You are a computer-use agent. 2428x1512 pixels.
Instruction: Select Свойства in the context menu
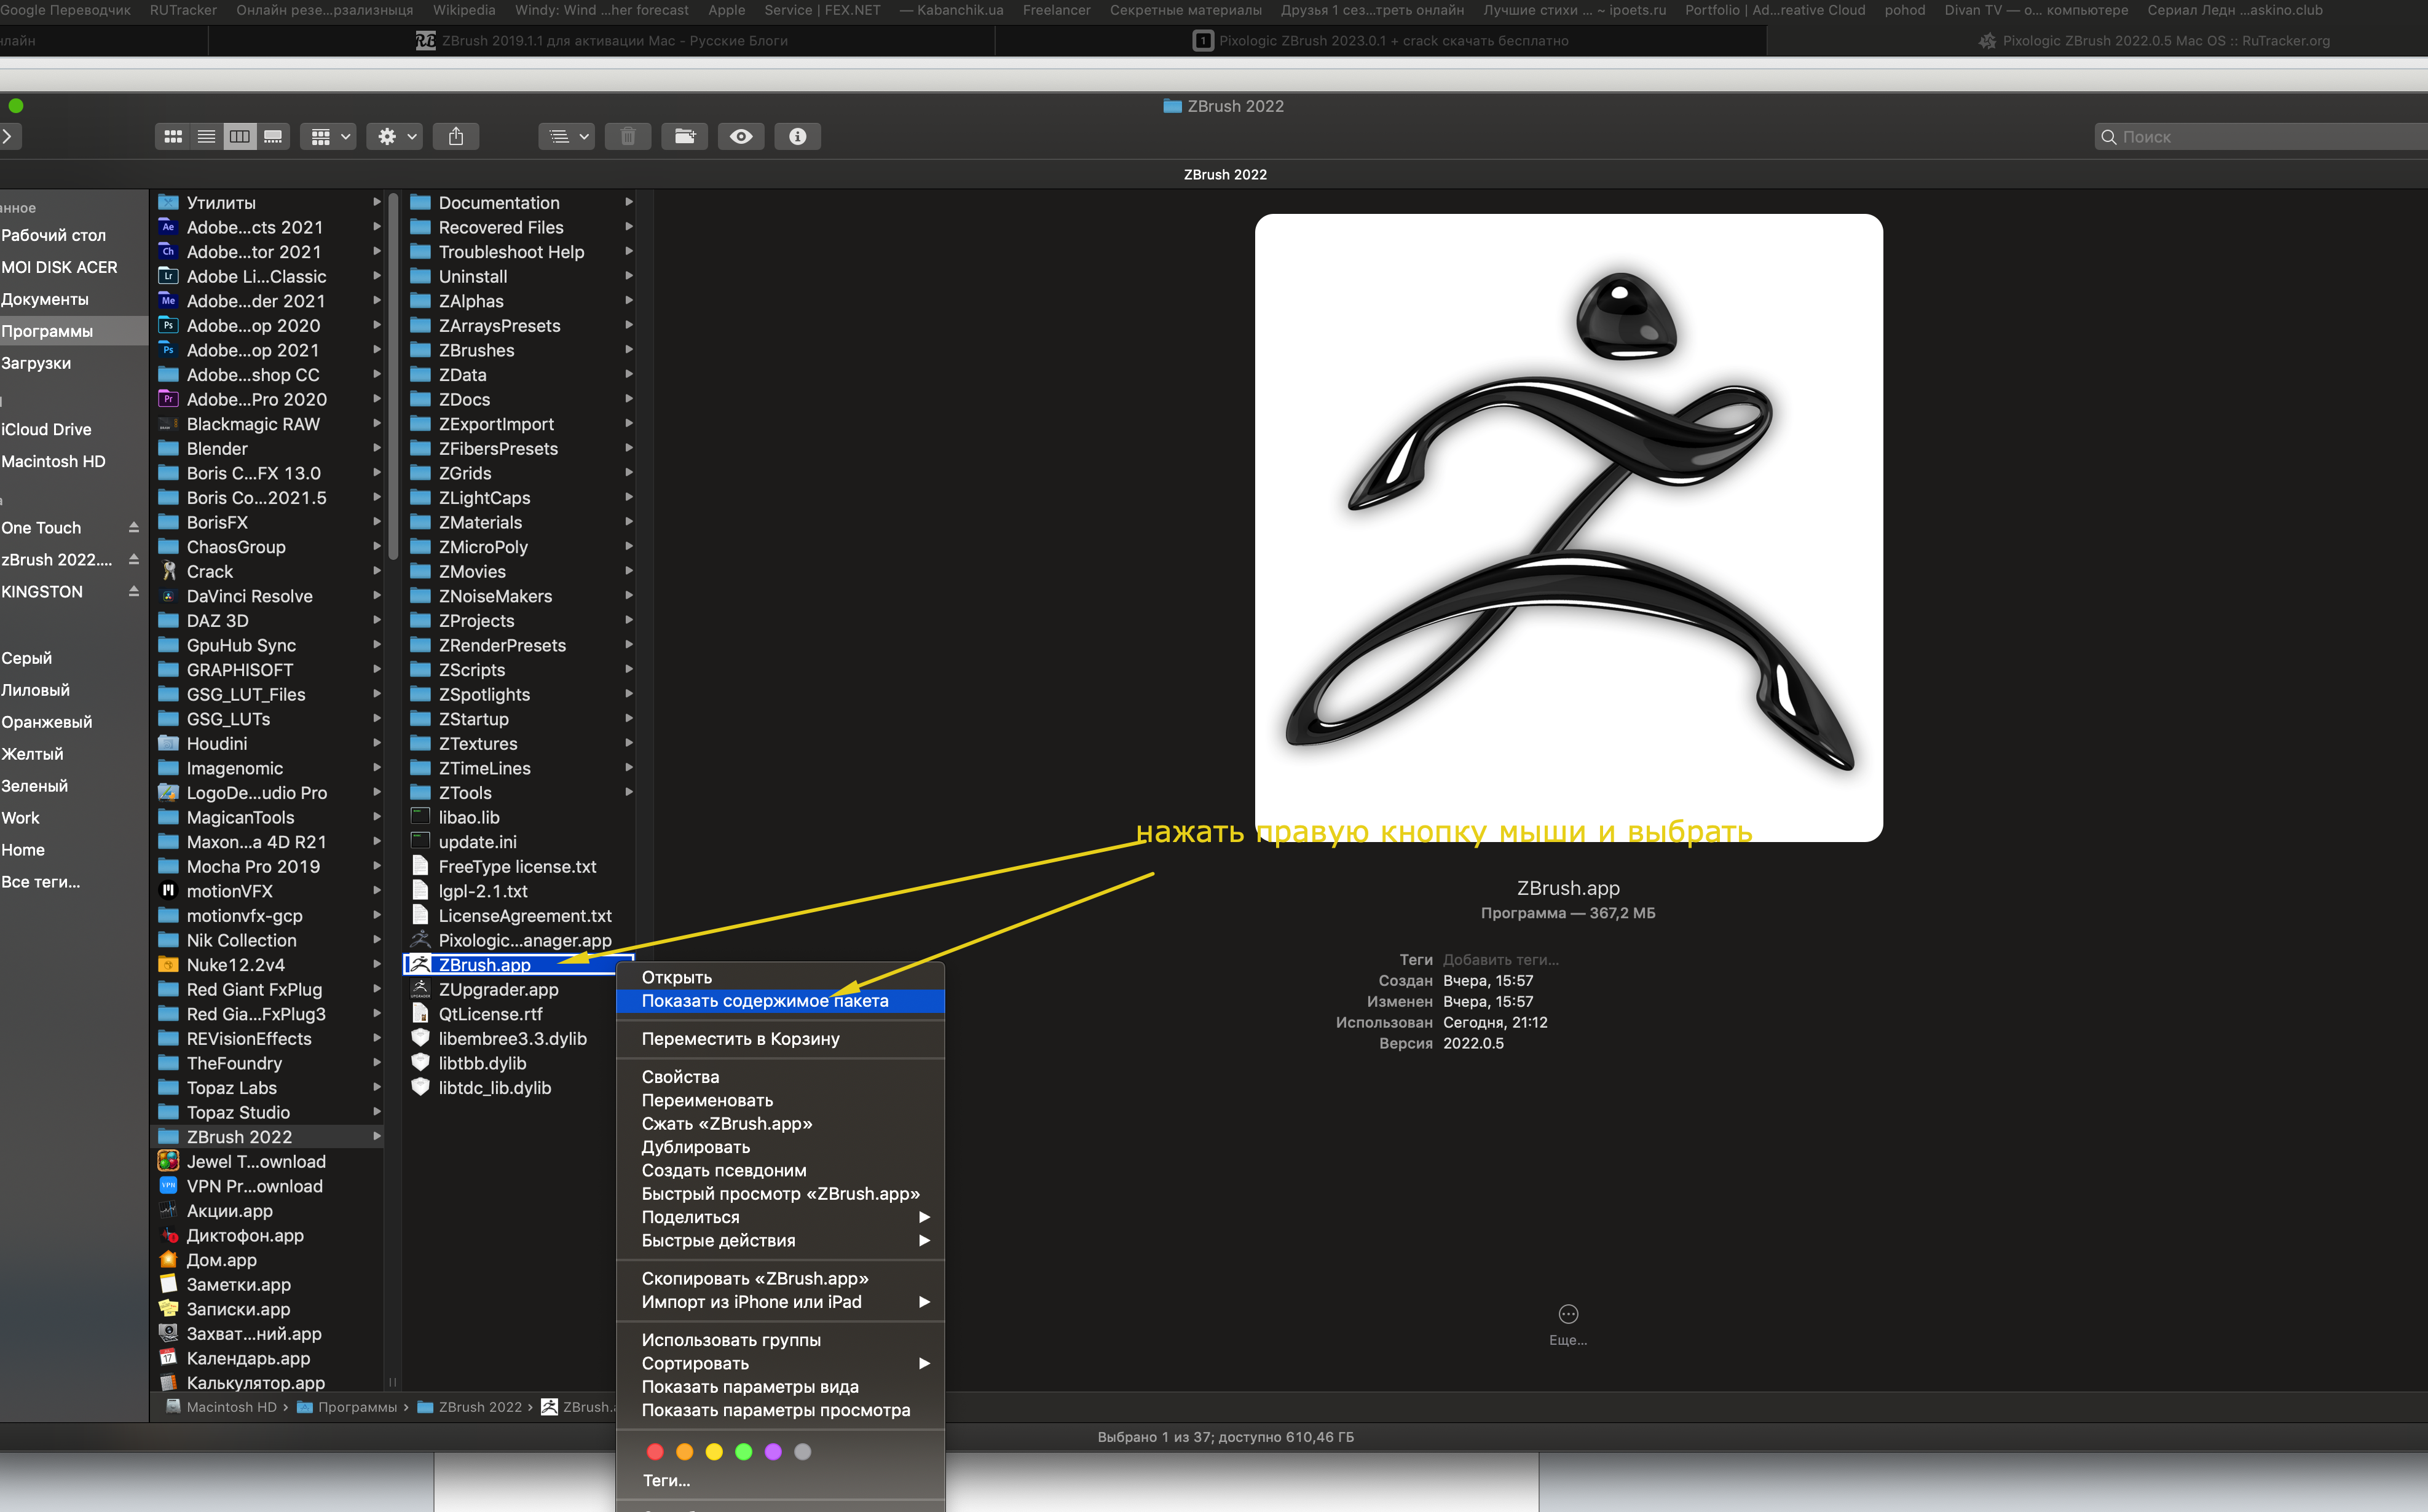tap(780, 1077)
